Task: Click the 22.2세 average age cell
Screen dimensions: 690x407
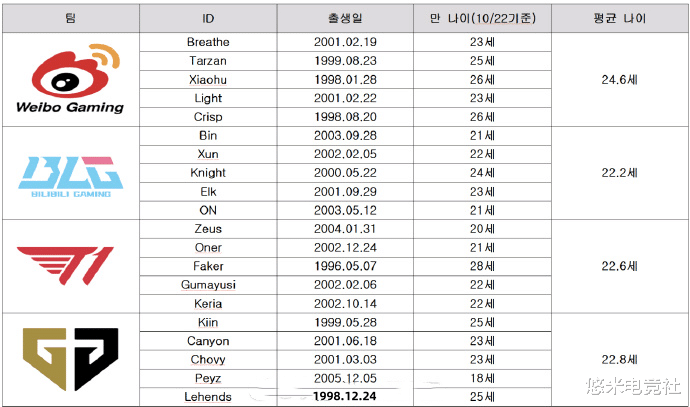Action: 620,173
